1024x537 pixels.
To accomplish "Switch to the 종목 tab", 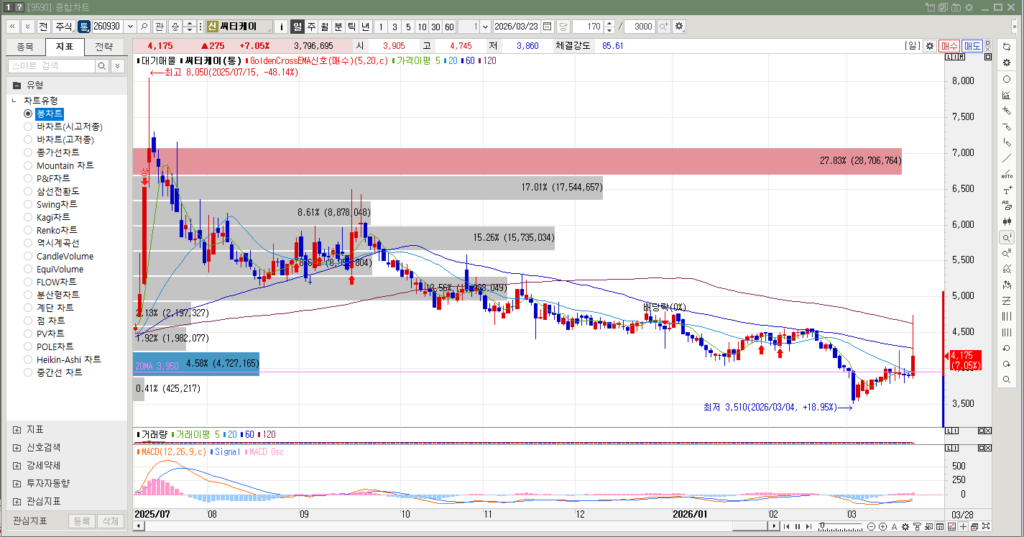I will click(25, 46).
